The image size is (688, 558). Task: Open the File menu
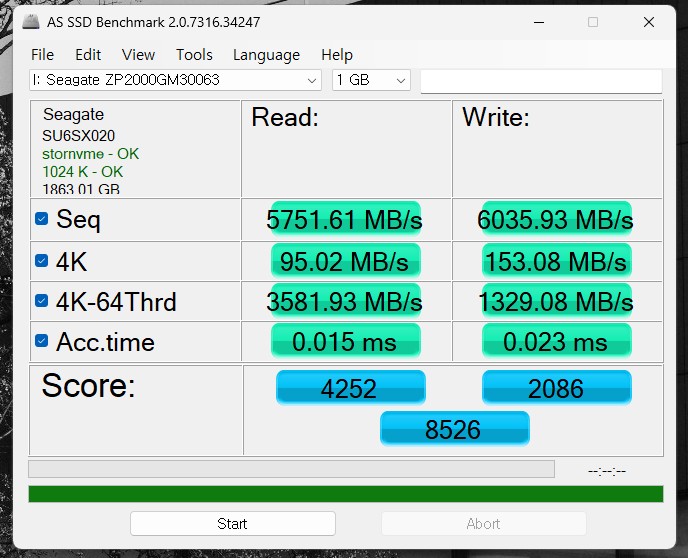click(x=42, y=55)
